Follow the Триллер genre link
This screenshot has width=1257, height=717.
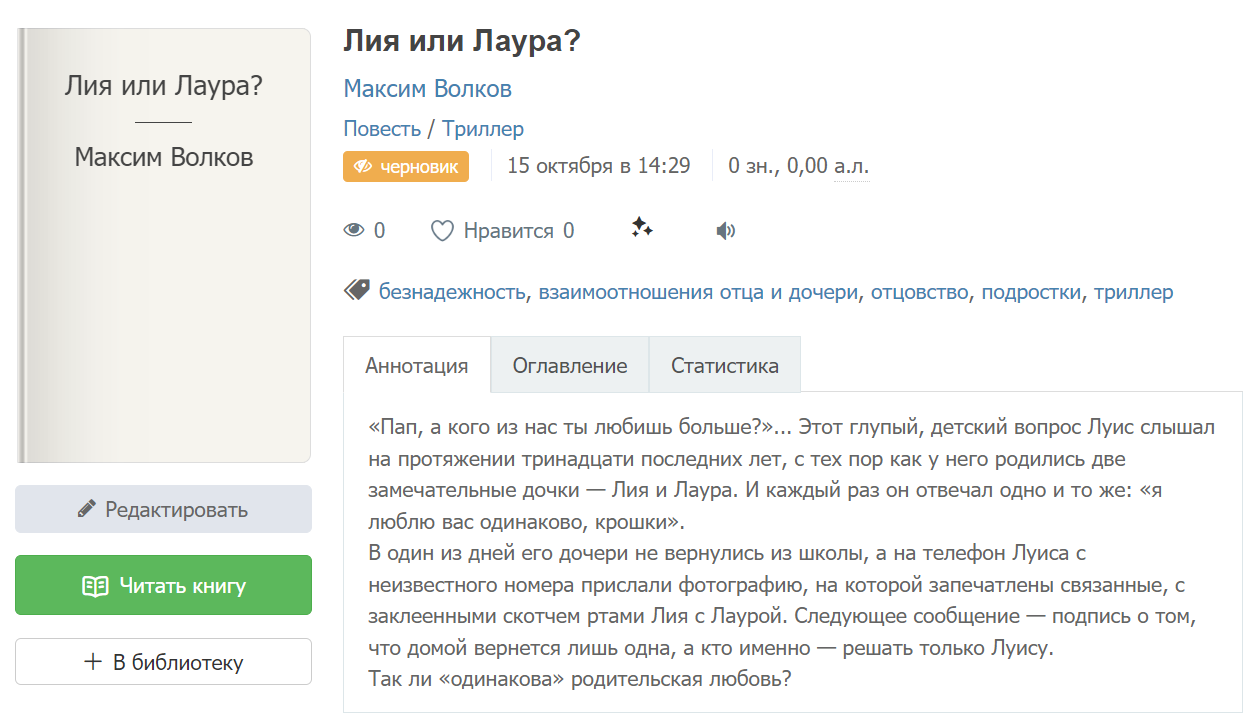[483, 129]
